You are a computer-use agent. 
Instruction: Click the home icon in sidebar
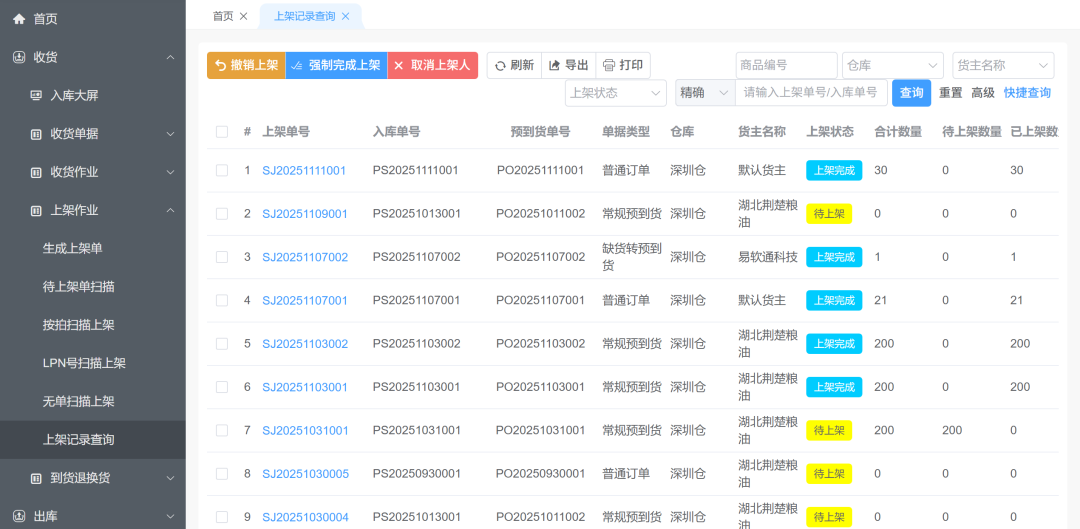point(19,19)
